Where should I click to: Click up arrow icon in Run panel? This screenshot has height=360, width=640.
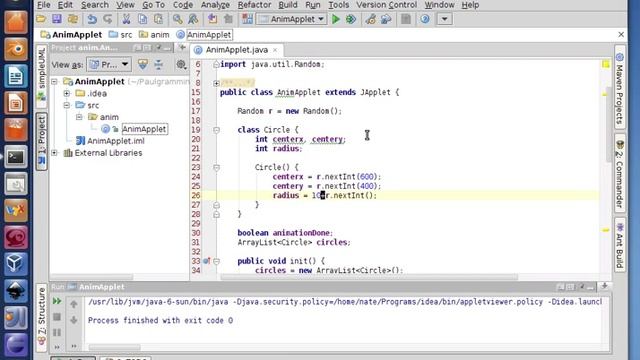click(74, 304)
